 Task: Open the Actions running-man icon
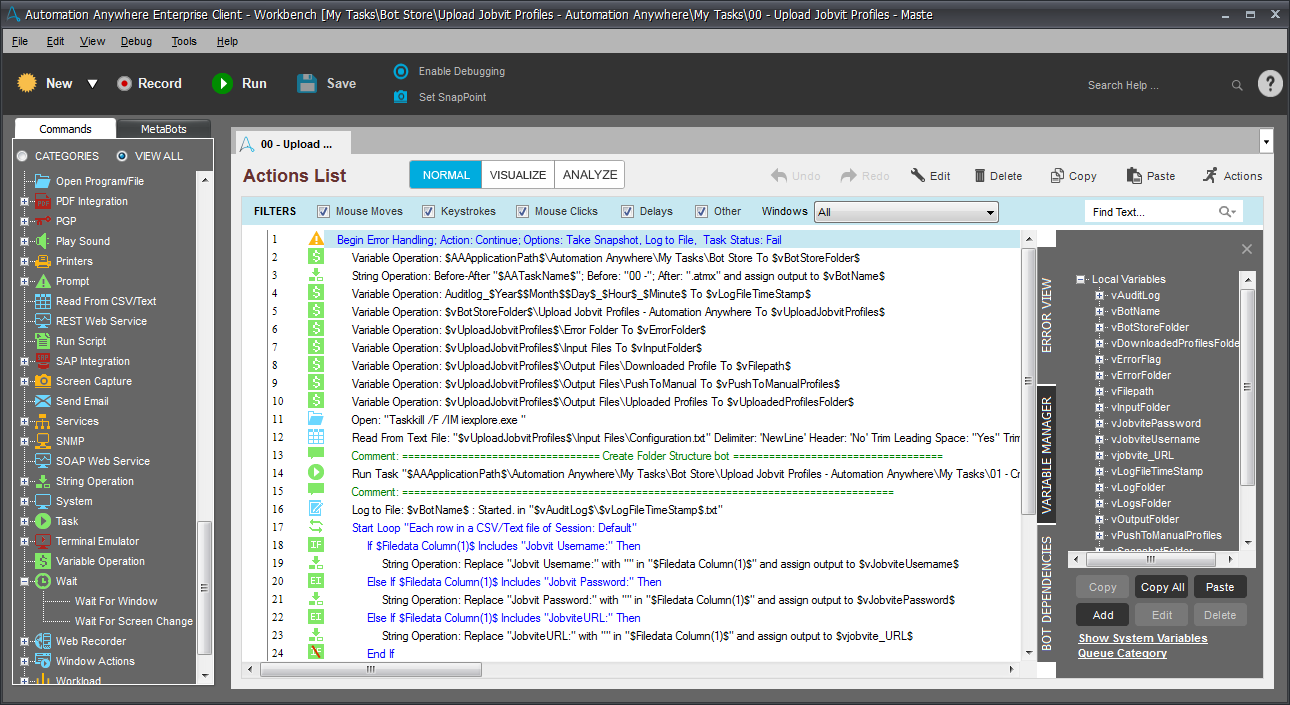pyautogui.click(x=1210, y=175)
